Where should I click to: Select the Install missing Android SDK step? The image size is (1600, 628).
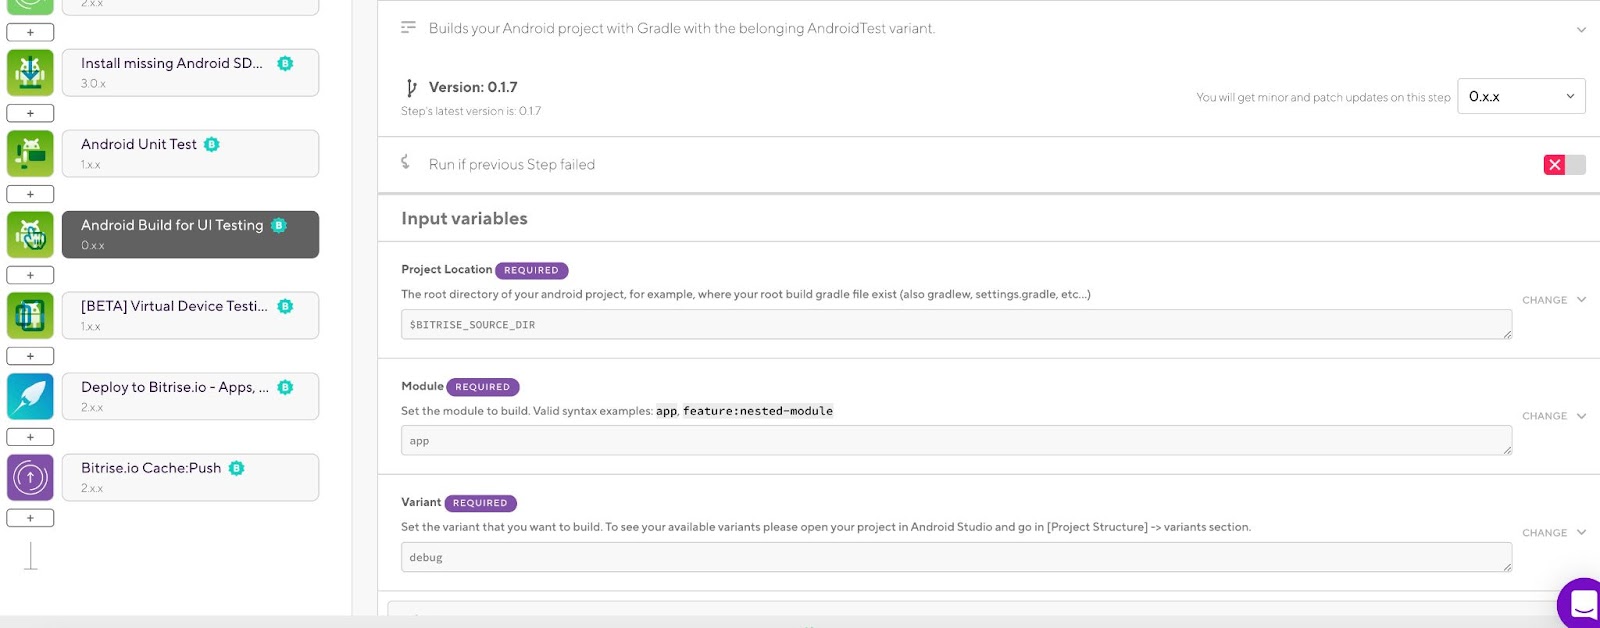[x=190, y=72]
